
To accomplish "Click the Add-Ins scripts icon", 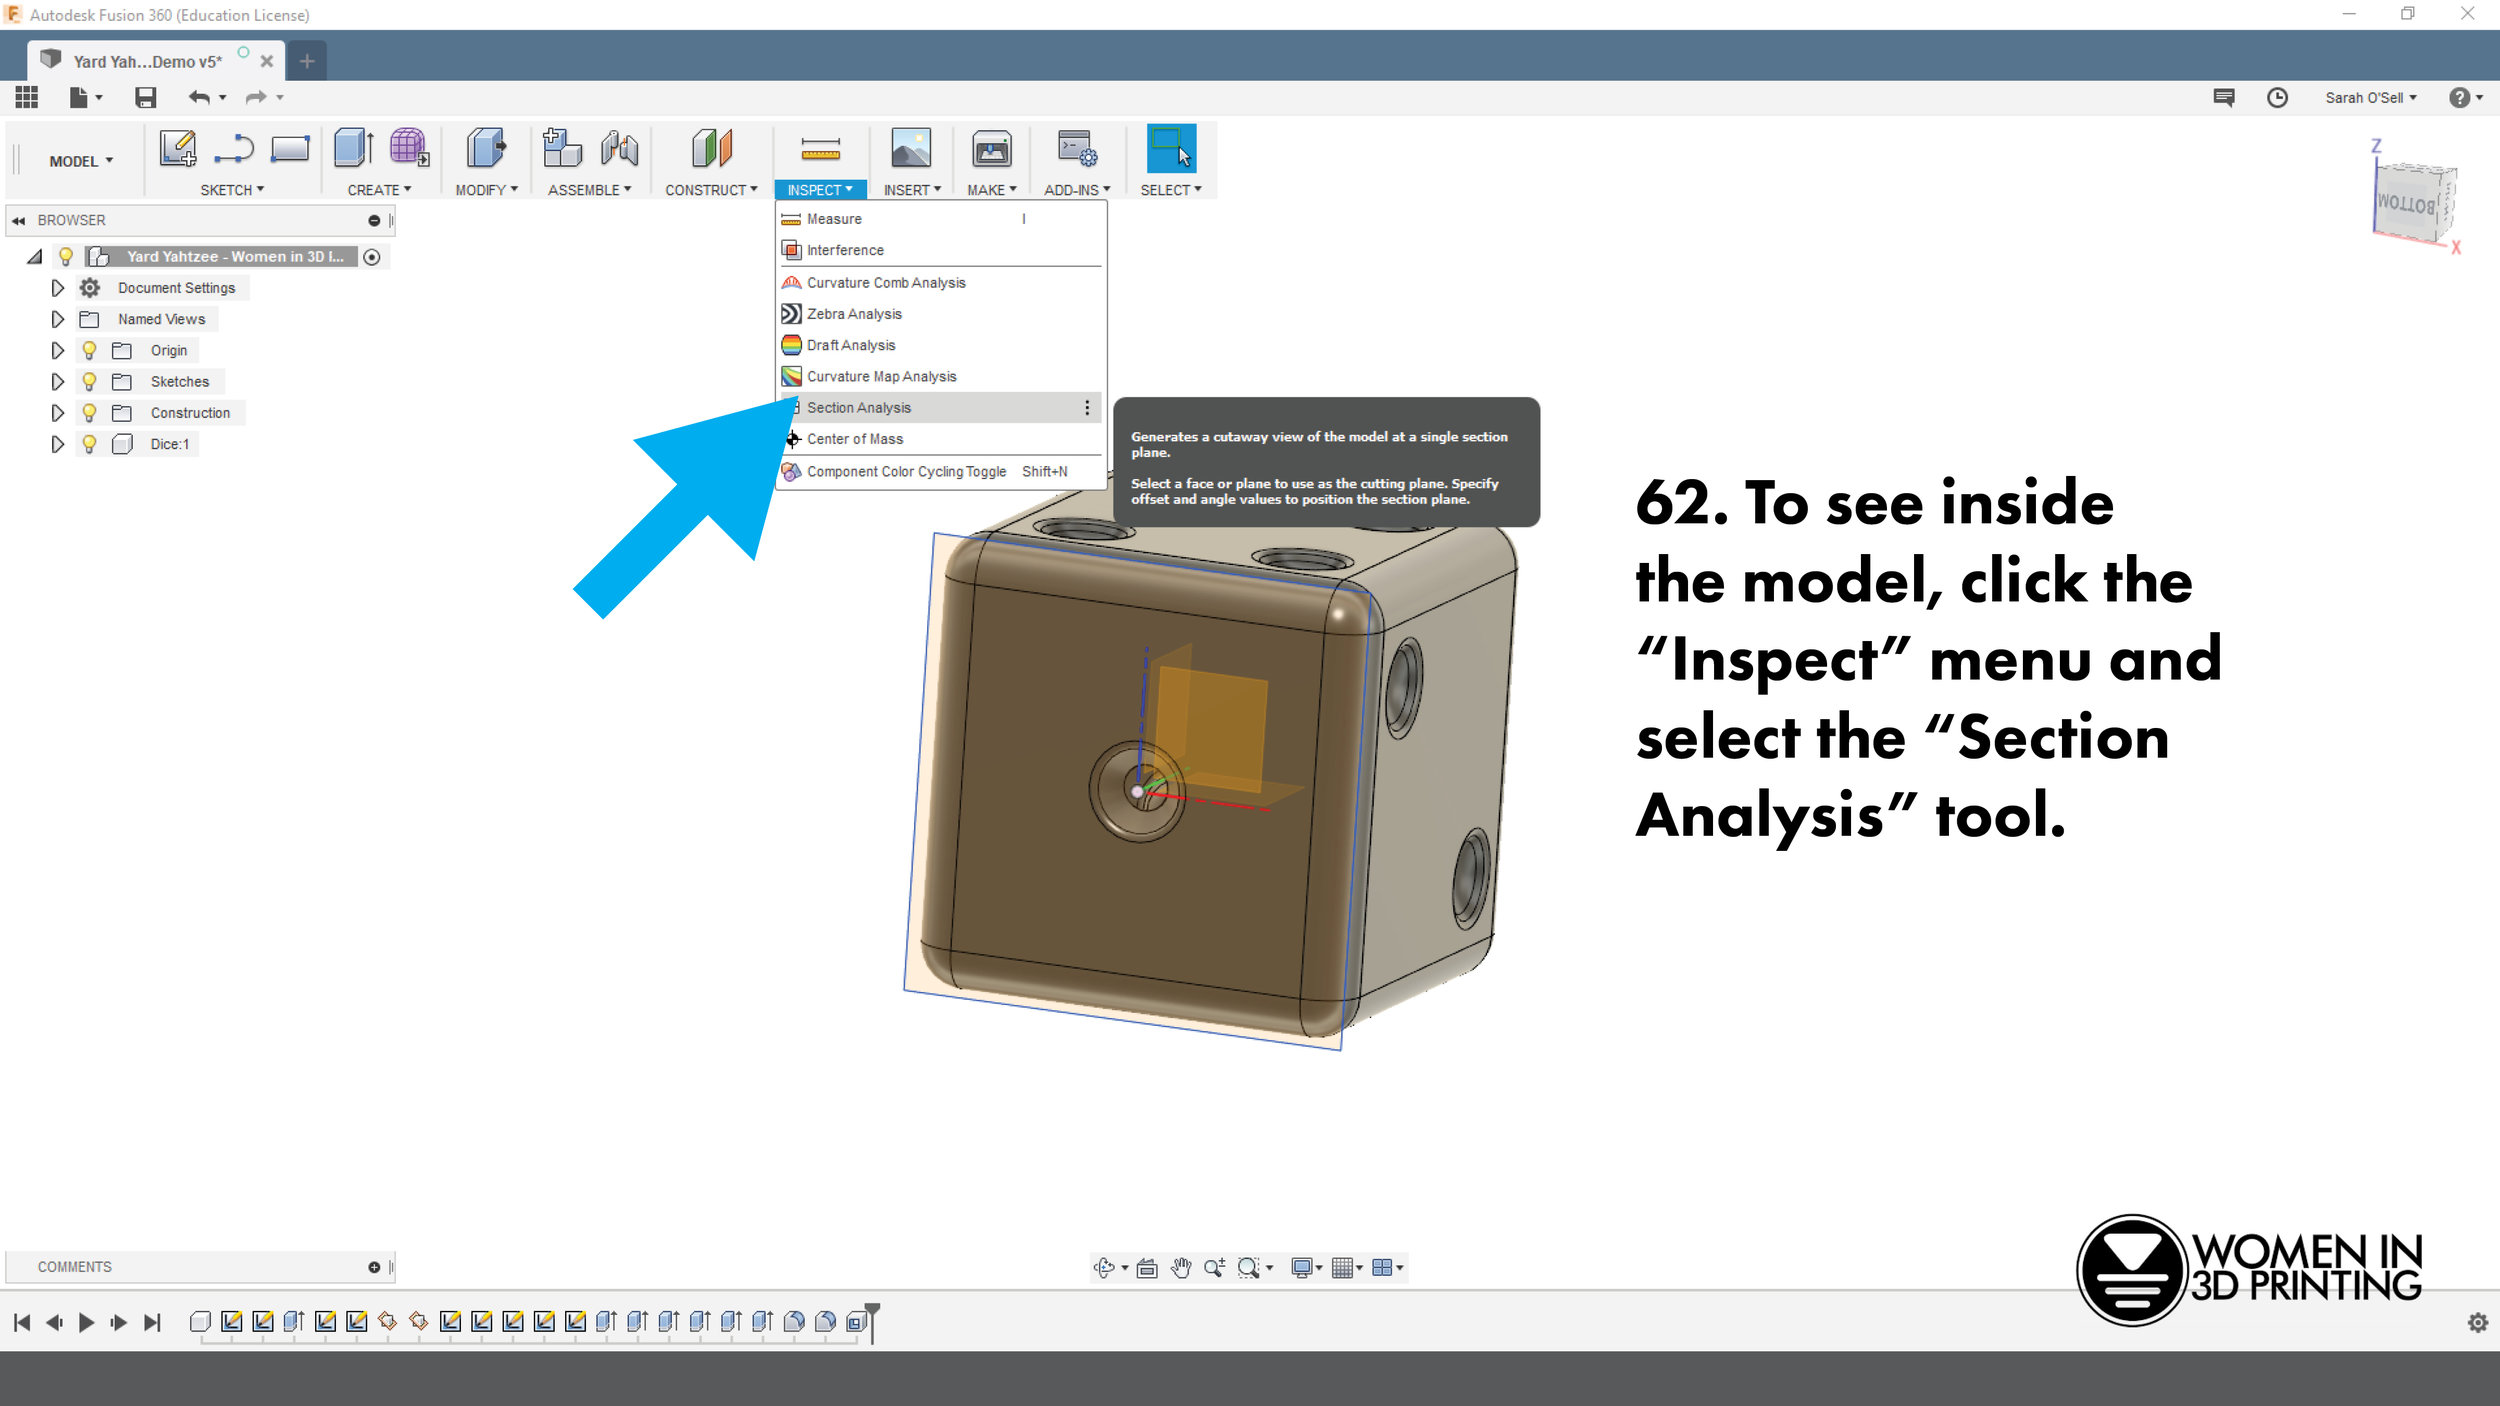I will click(x=1077, y=148).
